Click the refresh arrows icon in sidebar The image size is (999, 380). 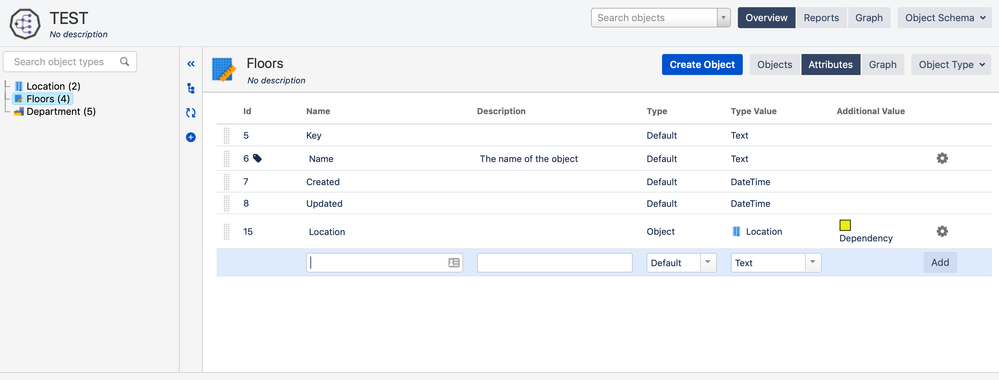click(x=190, y=113)
